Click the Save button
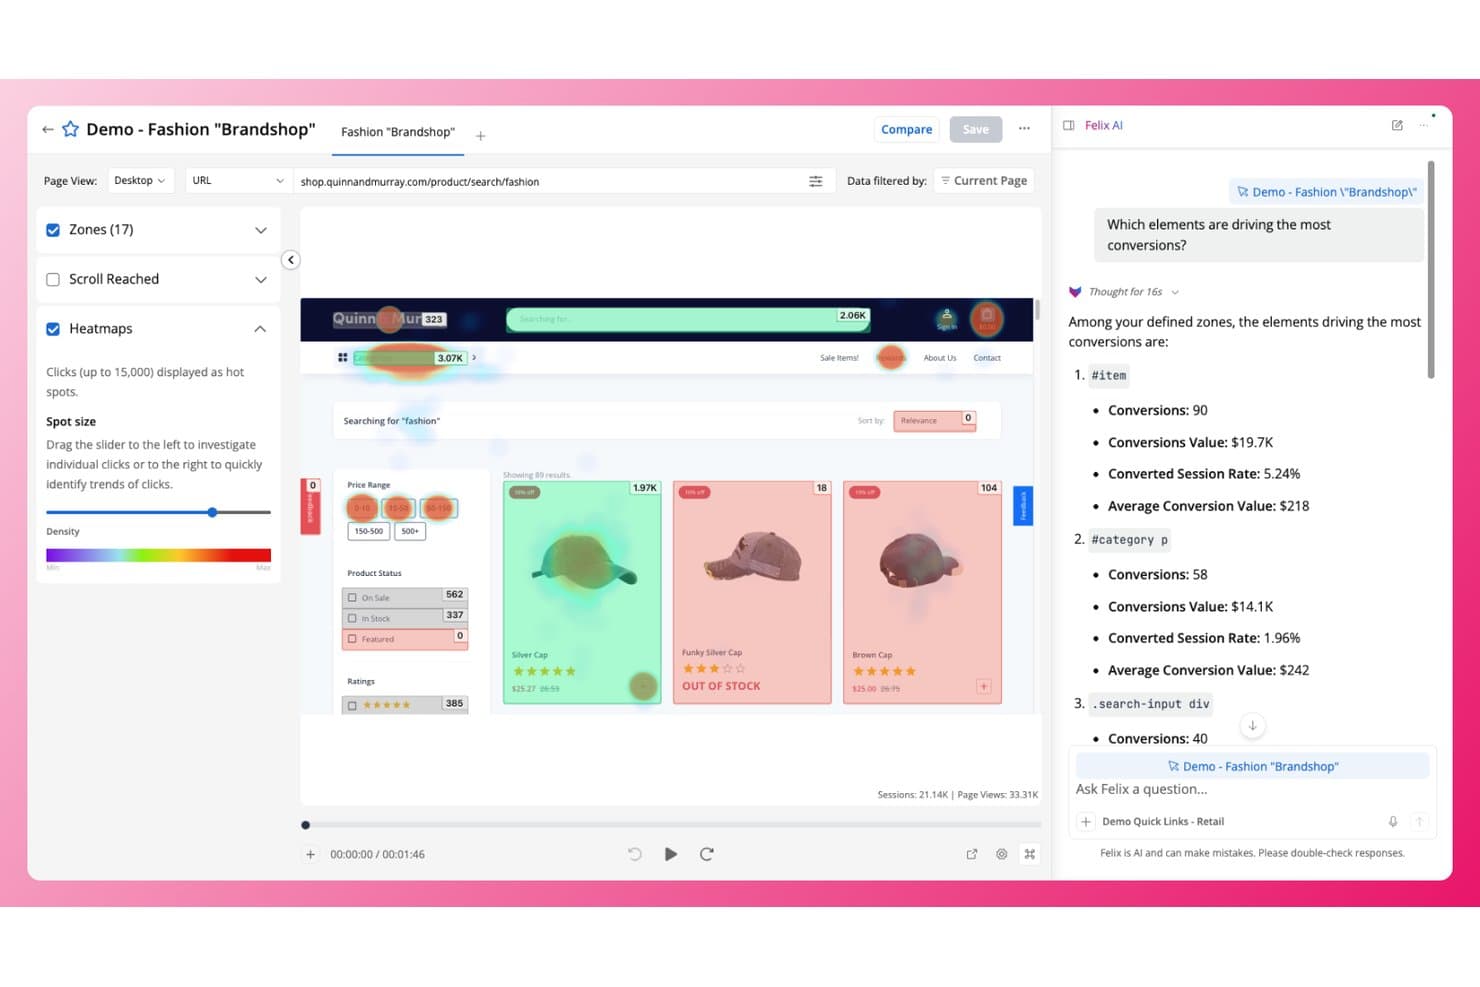The height and width of the screenshot is (987, 1480). point(975,129)
